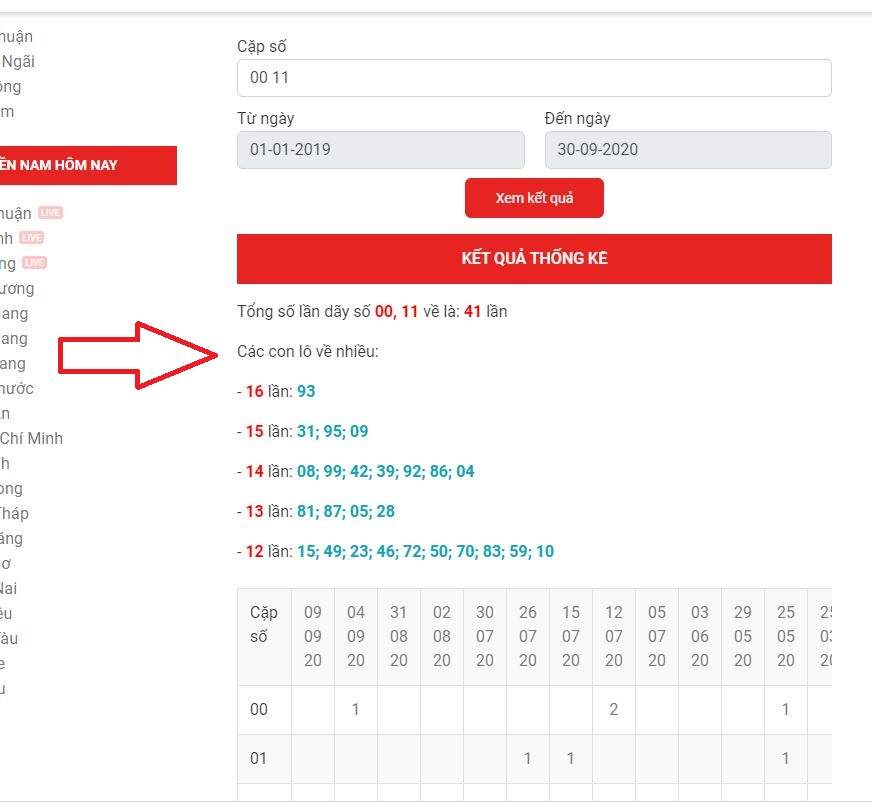The width and height of the screenshot is (872, 802).
Task: Click the LIVE badge beside "ng"
Action: pyautogui.click(x=35, y=263)
